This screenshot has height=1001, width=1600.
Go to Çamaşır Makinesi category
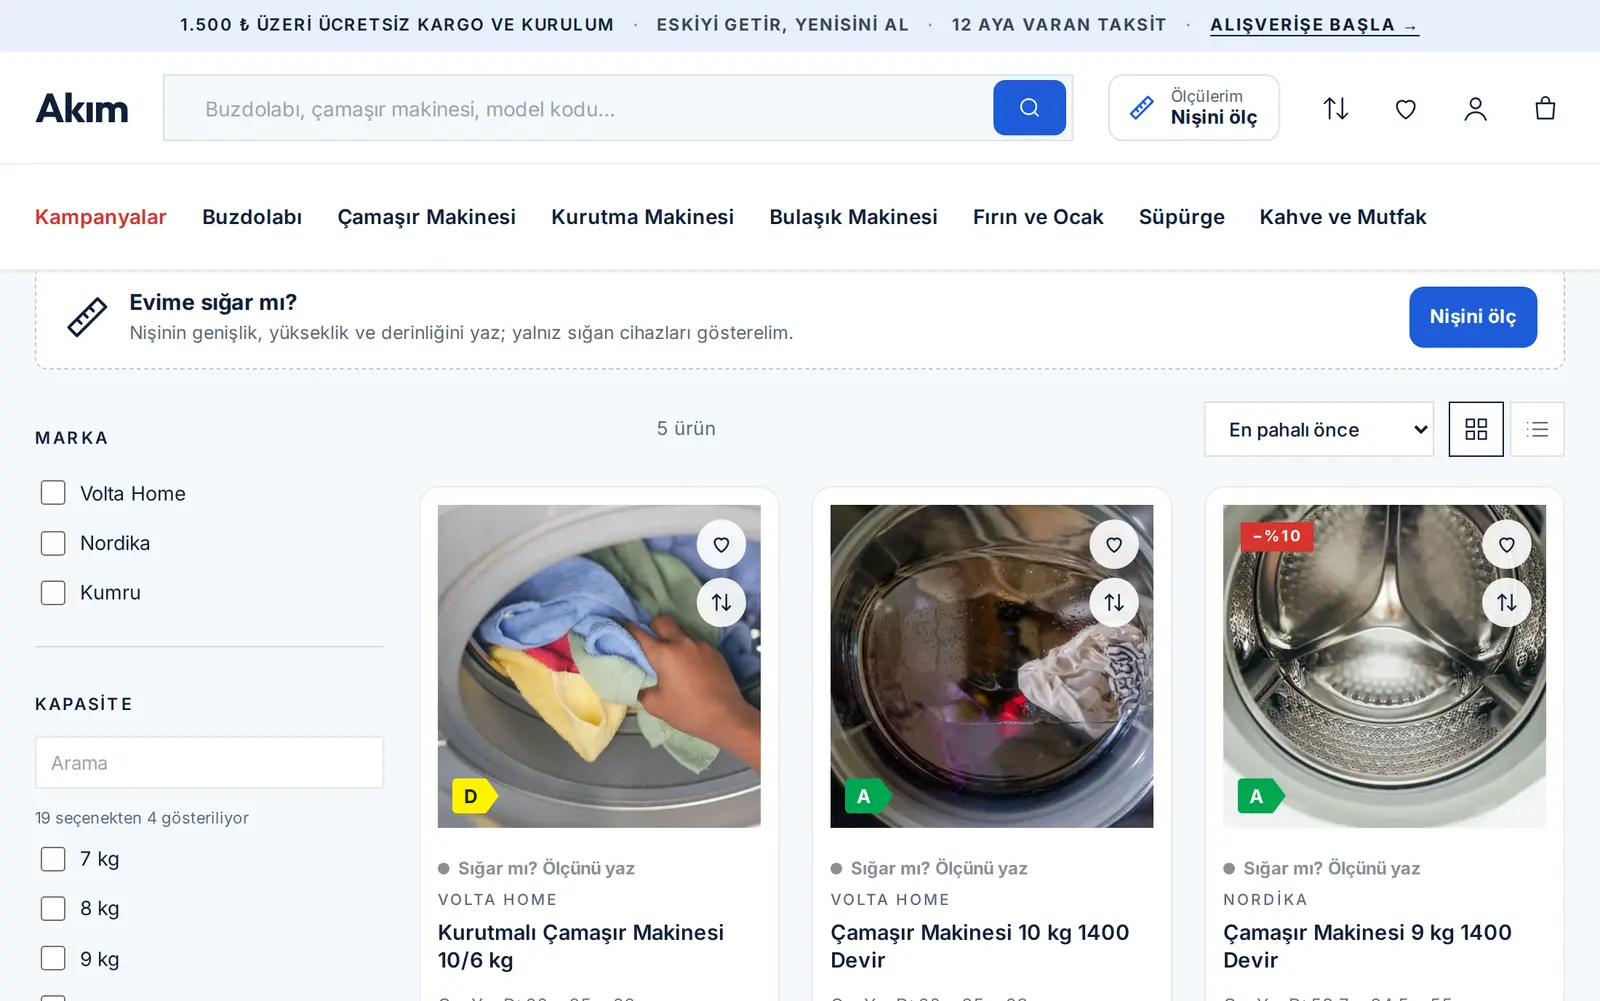[427, 217]
